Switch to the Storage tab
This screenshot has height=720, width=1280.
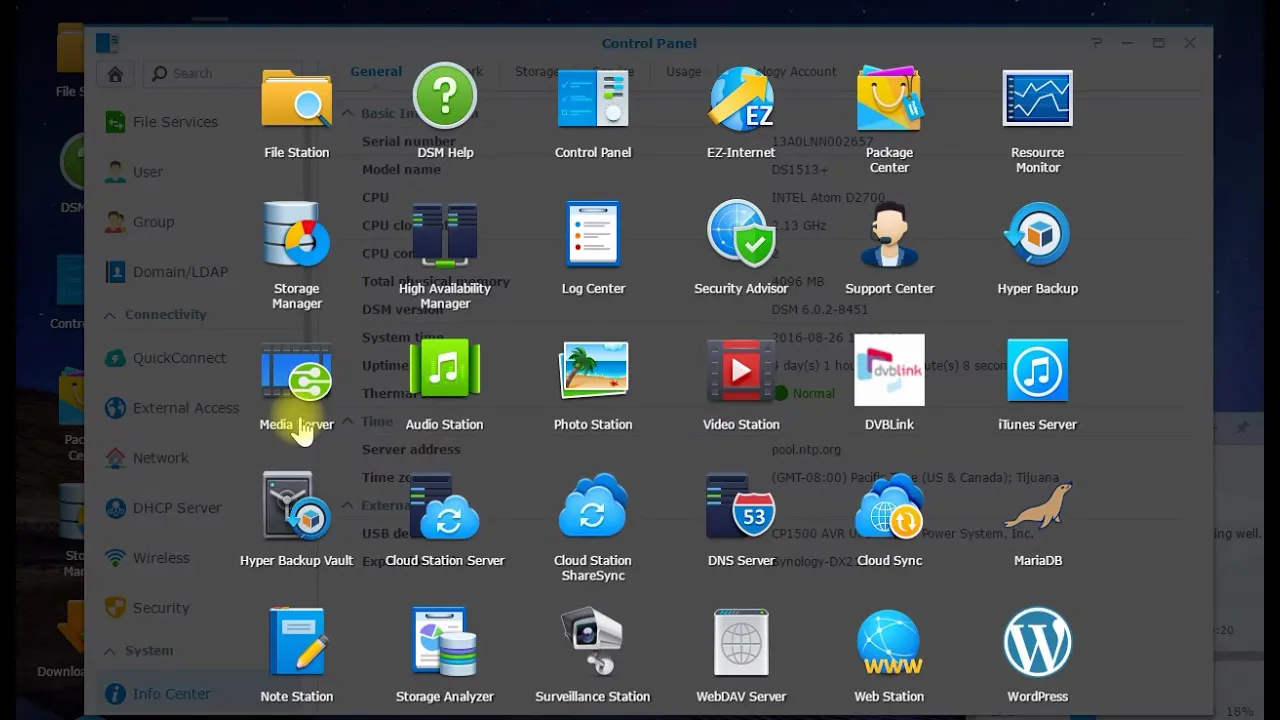(537, 71)
